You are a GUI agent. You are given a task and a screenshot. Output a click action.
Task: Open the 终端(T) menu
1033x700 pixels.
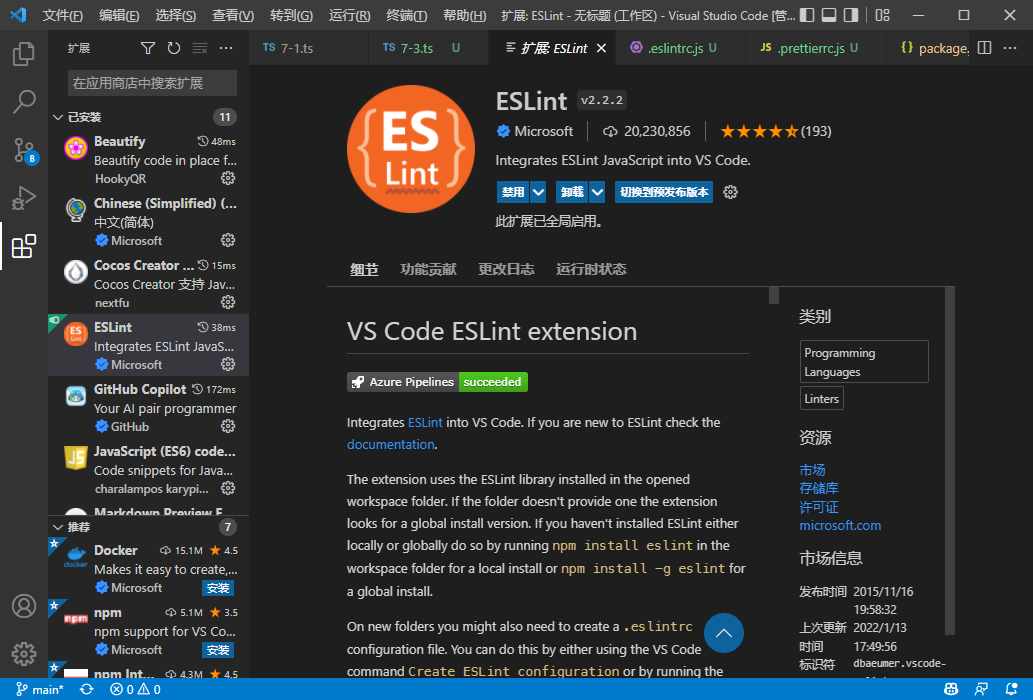406,15
